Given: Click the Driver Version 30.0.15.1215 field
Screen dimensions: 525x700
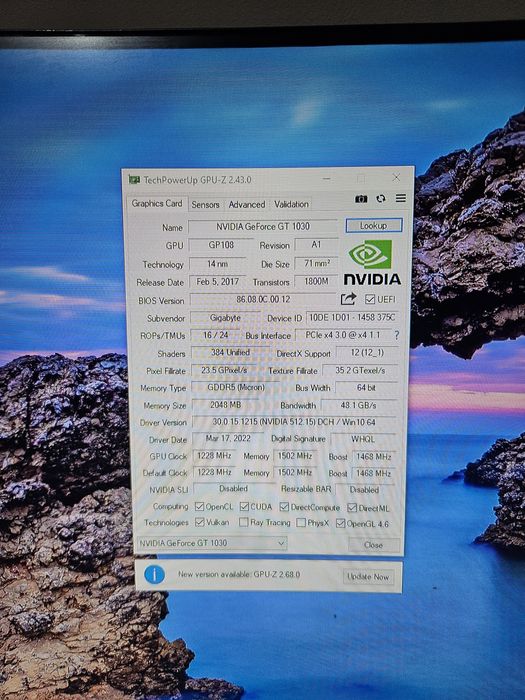Looking at the screenshot, I should click(294, 421).
